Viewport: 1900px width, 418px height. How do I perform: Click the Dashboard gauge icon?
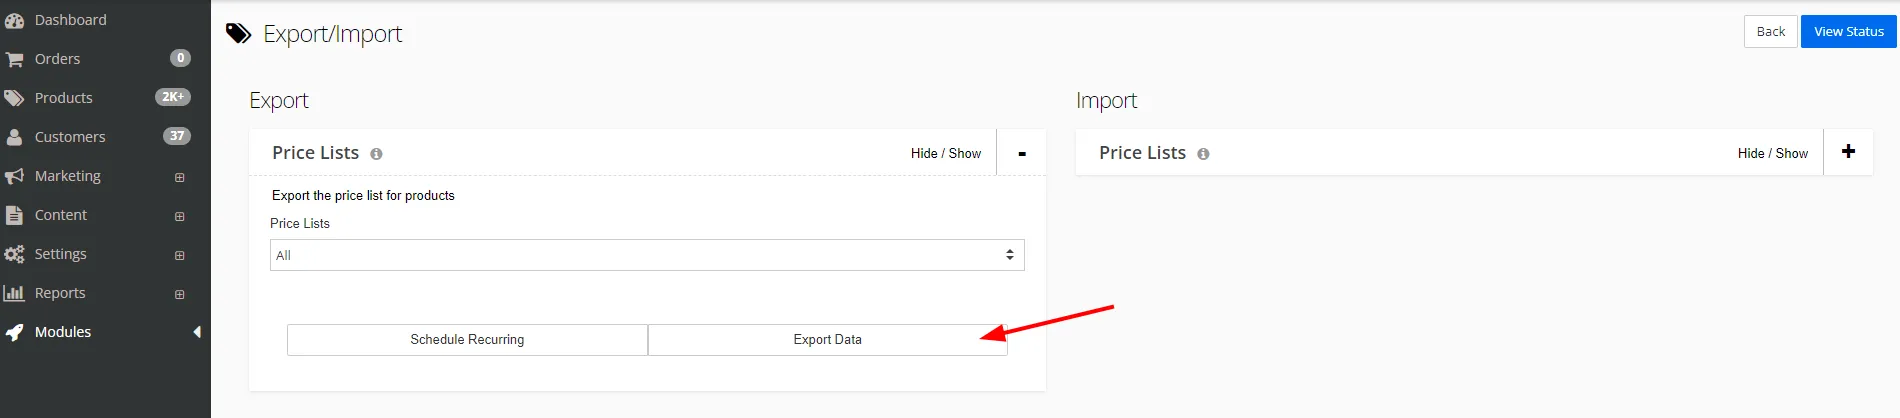point(14,20)
